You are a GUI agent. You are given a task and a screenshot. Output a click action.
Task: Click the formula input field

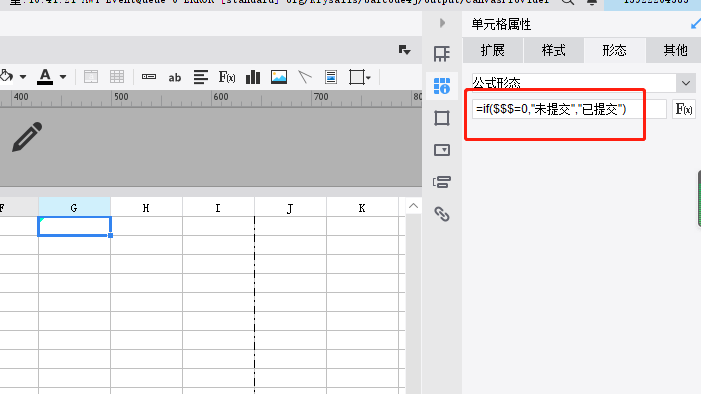(x=569, y=109)
